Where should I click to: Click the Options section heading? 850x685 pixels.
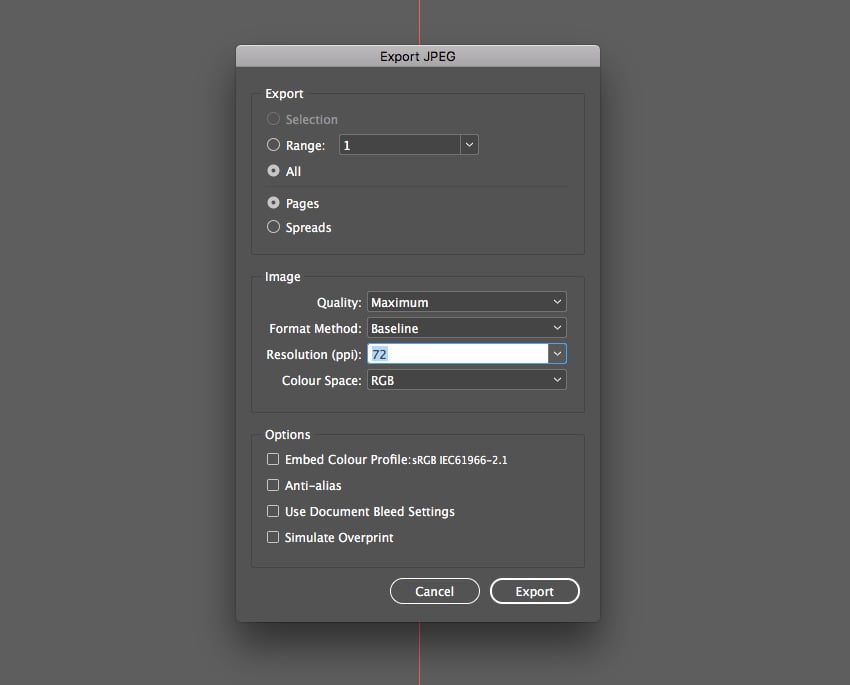pos(287,435)
